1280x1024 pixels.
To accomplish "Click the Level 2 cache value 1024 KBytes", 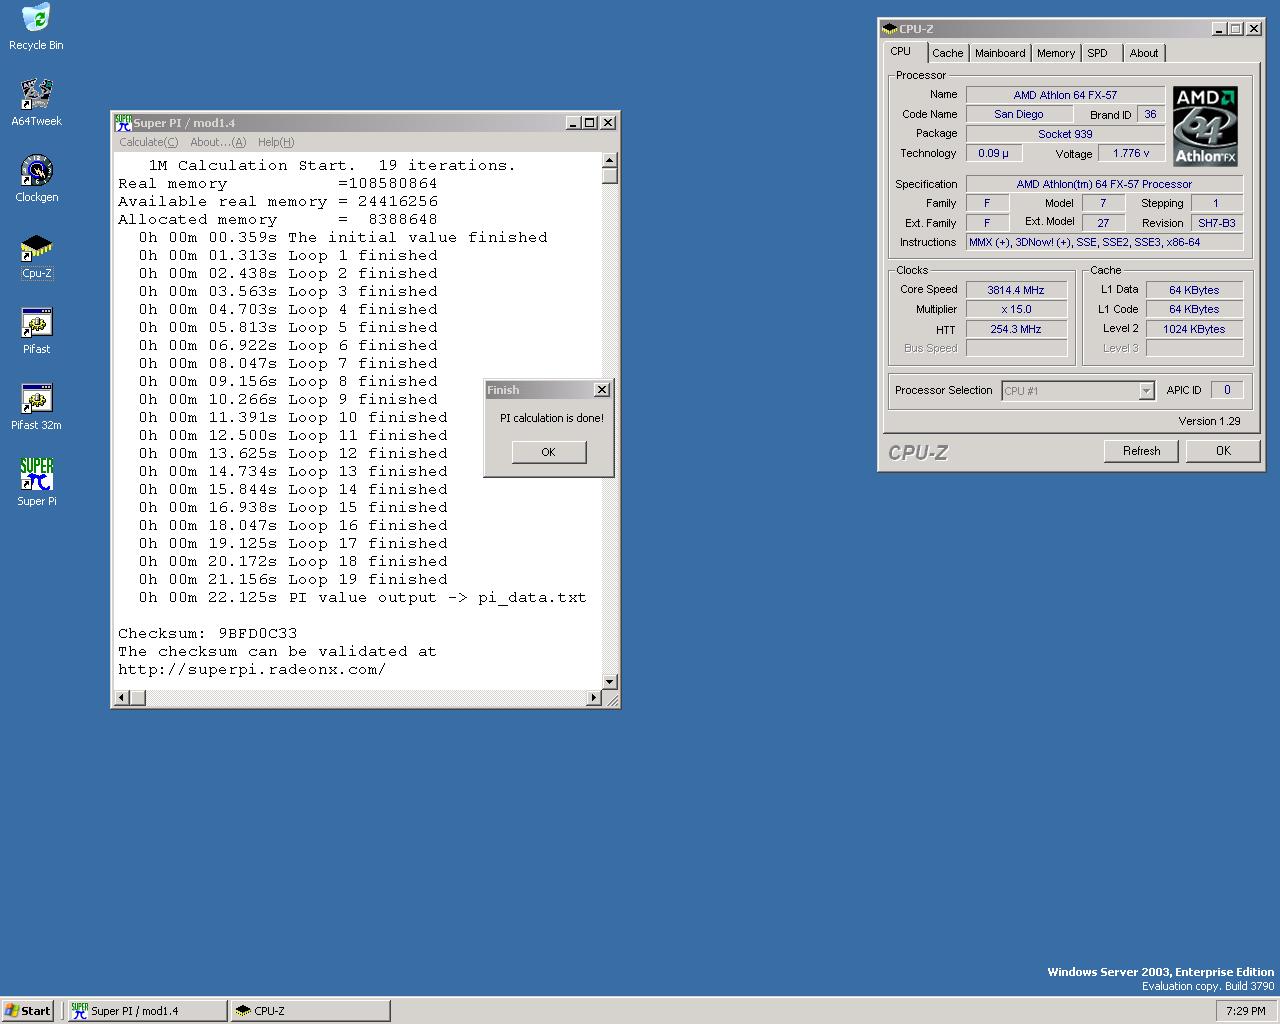I will 1194,329.
